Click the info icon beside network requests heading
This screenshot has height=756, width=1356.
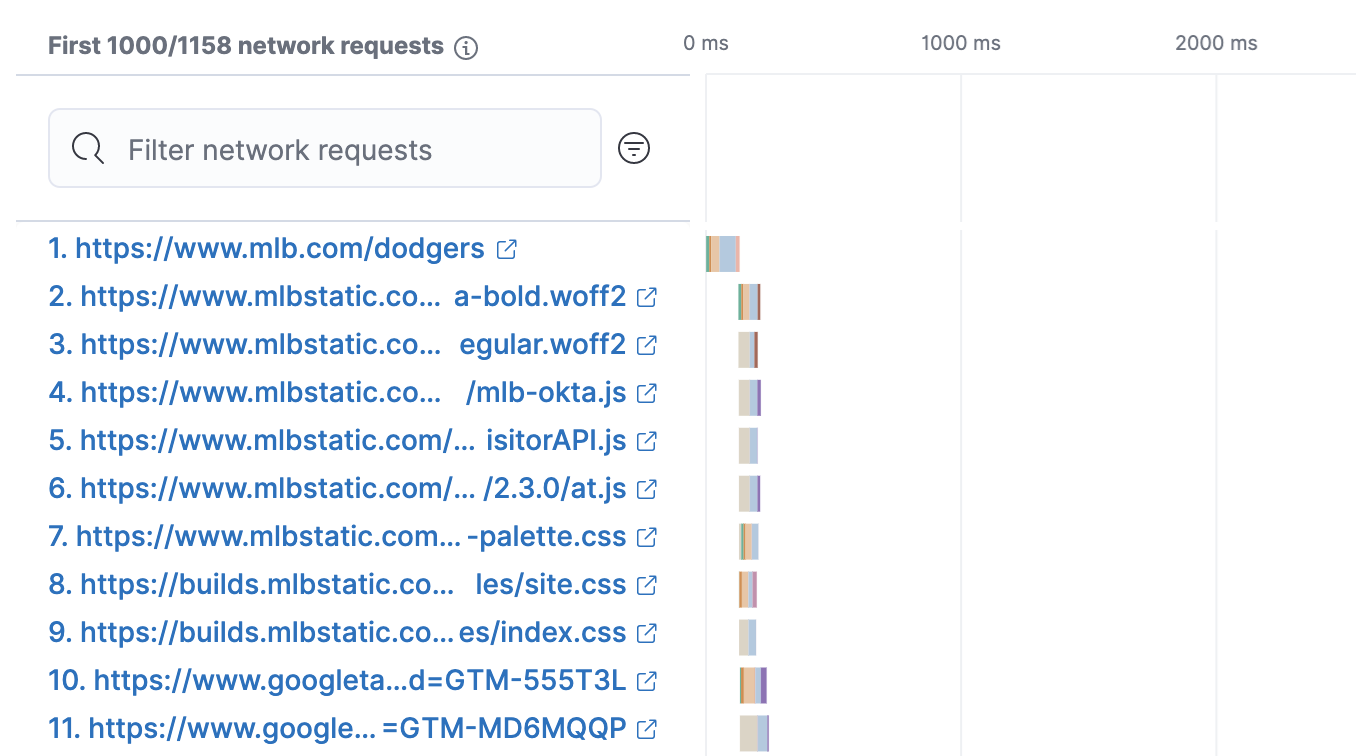click(466, 47)
